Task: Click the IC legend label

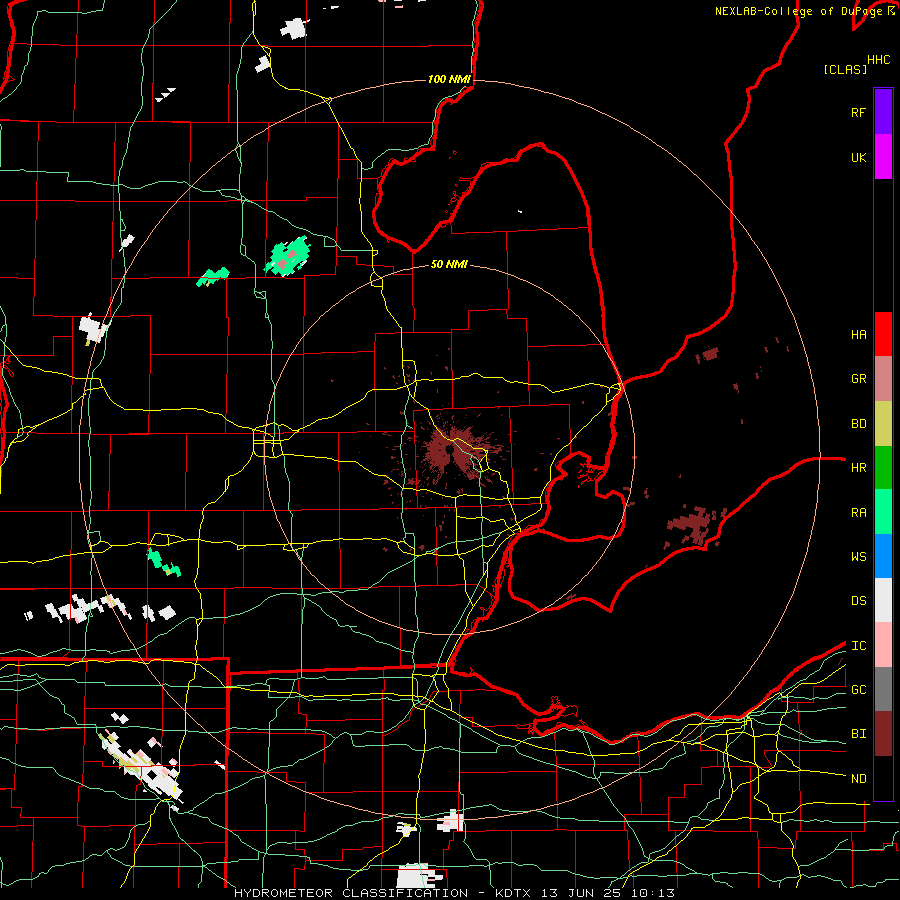Action: 858,646
